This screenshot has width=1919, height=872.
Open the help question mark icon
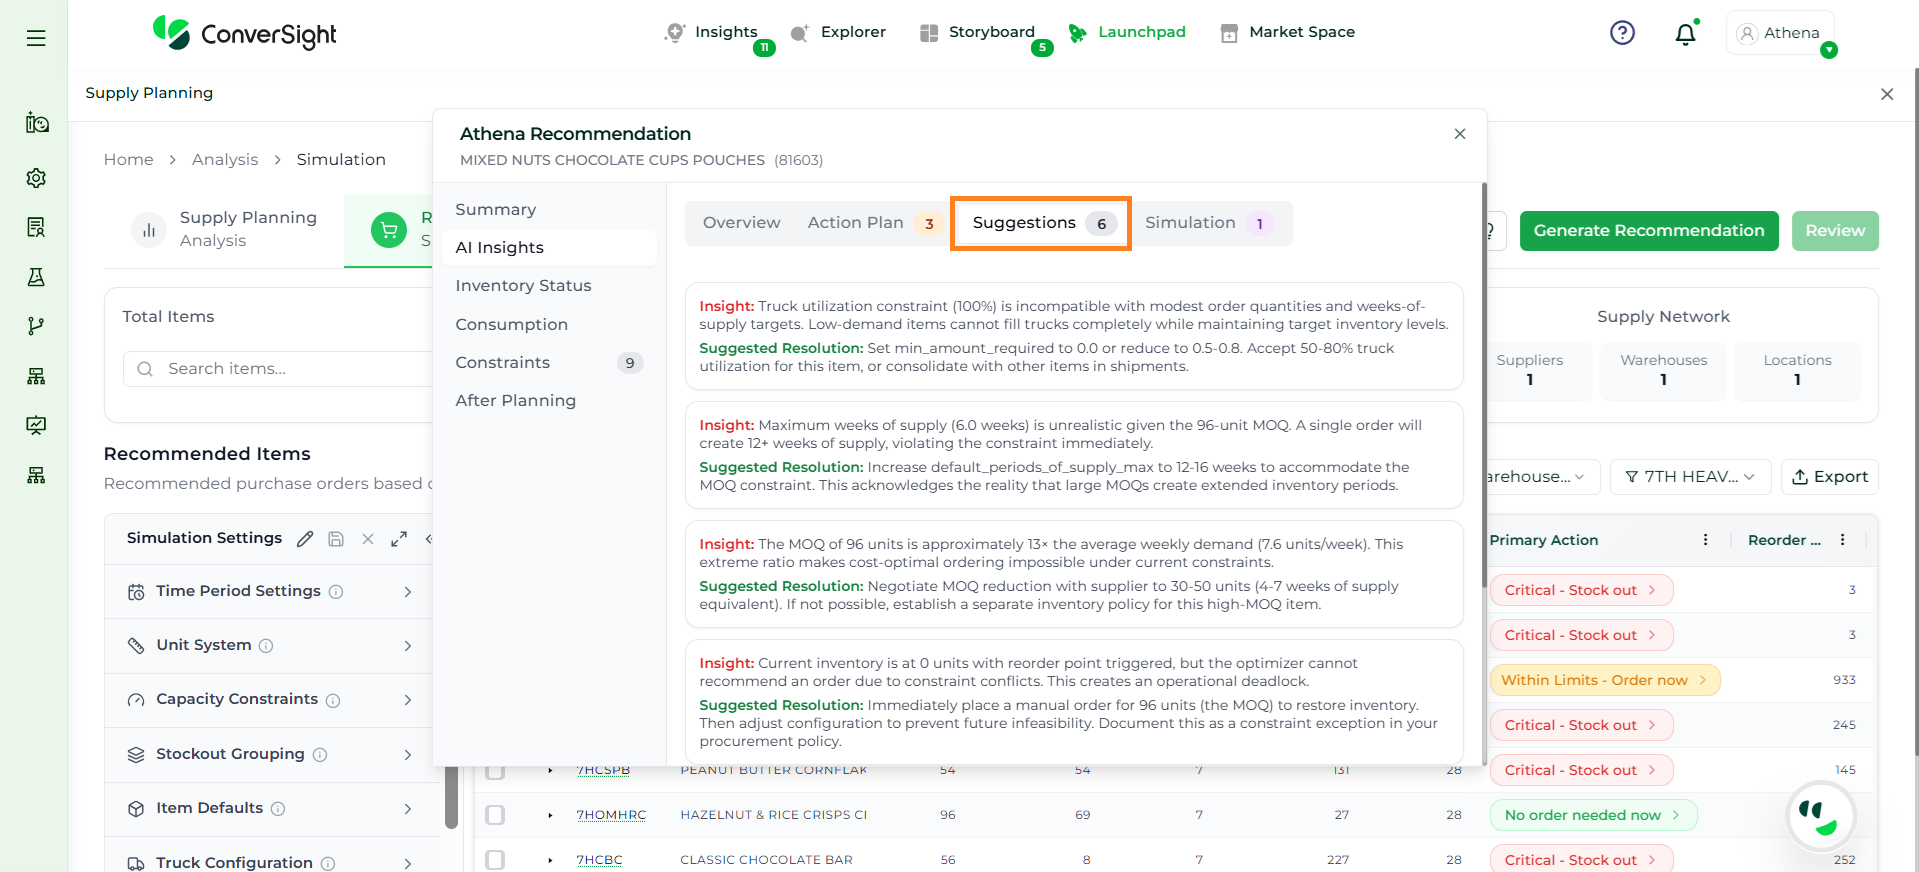[x=1622, y=33]
